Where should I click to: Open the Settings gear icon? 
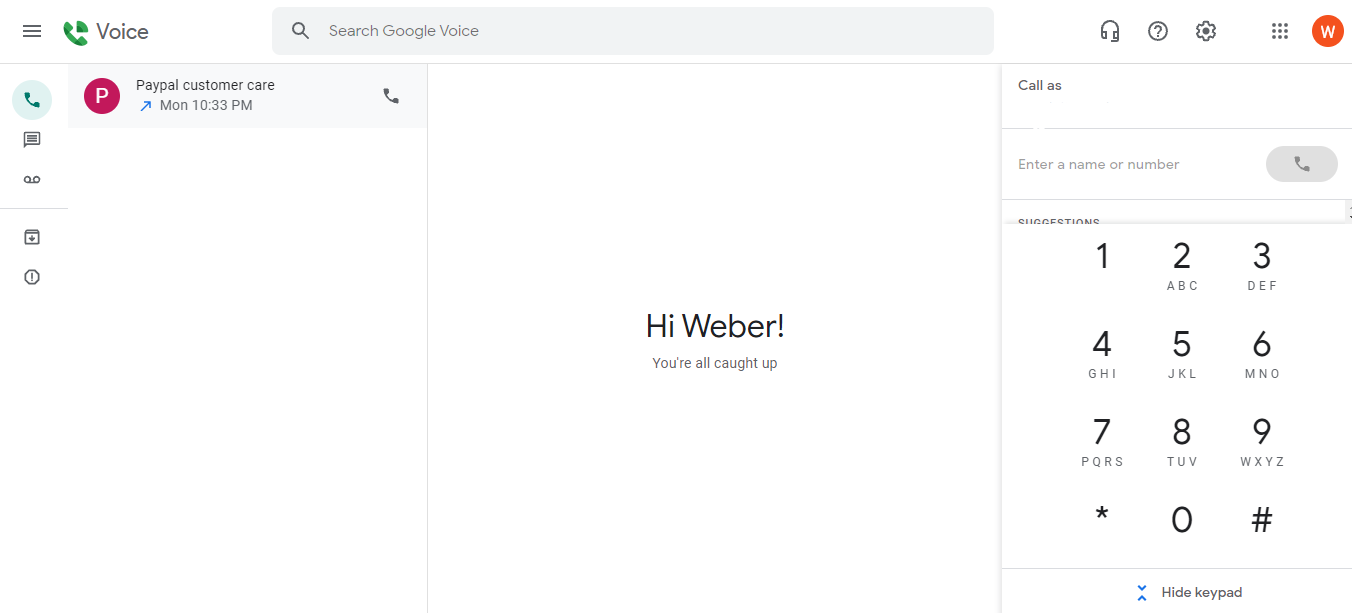tap(1206, 31)
